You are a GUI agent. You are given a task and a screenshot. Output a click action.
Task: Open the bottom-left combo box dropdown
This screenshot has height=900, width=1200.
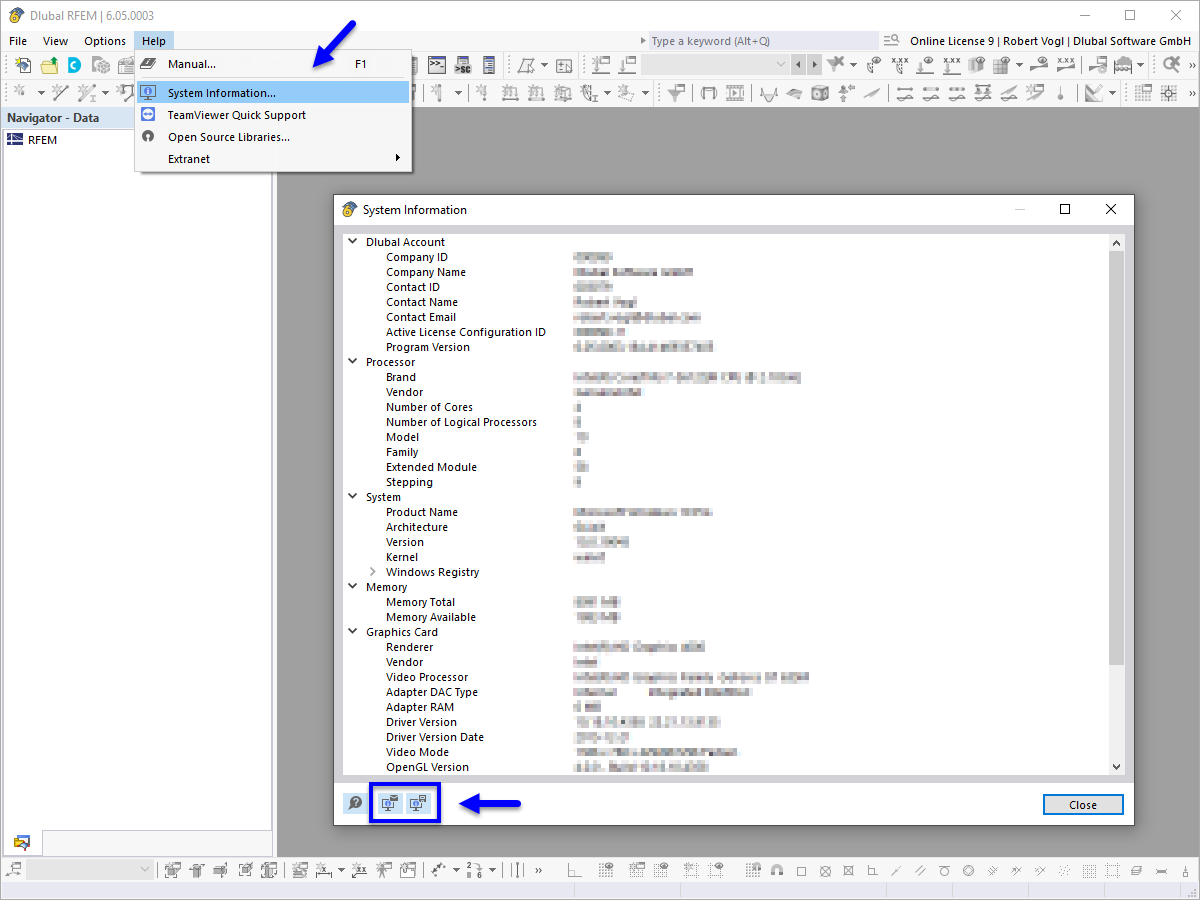pyautogui.click(x=145, y=870)
